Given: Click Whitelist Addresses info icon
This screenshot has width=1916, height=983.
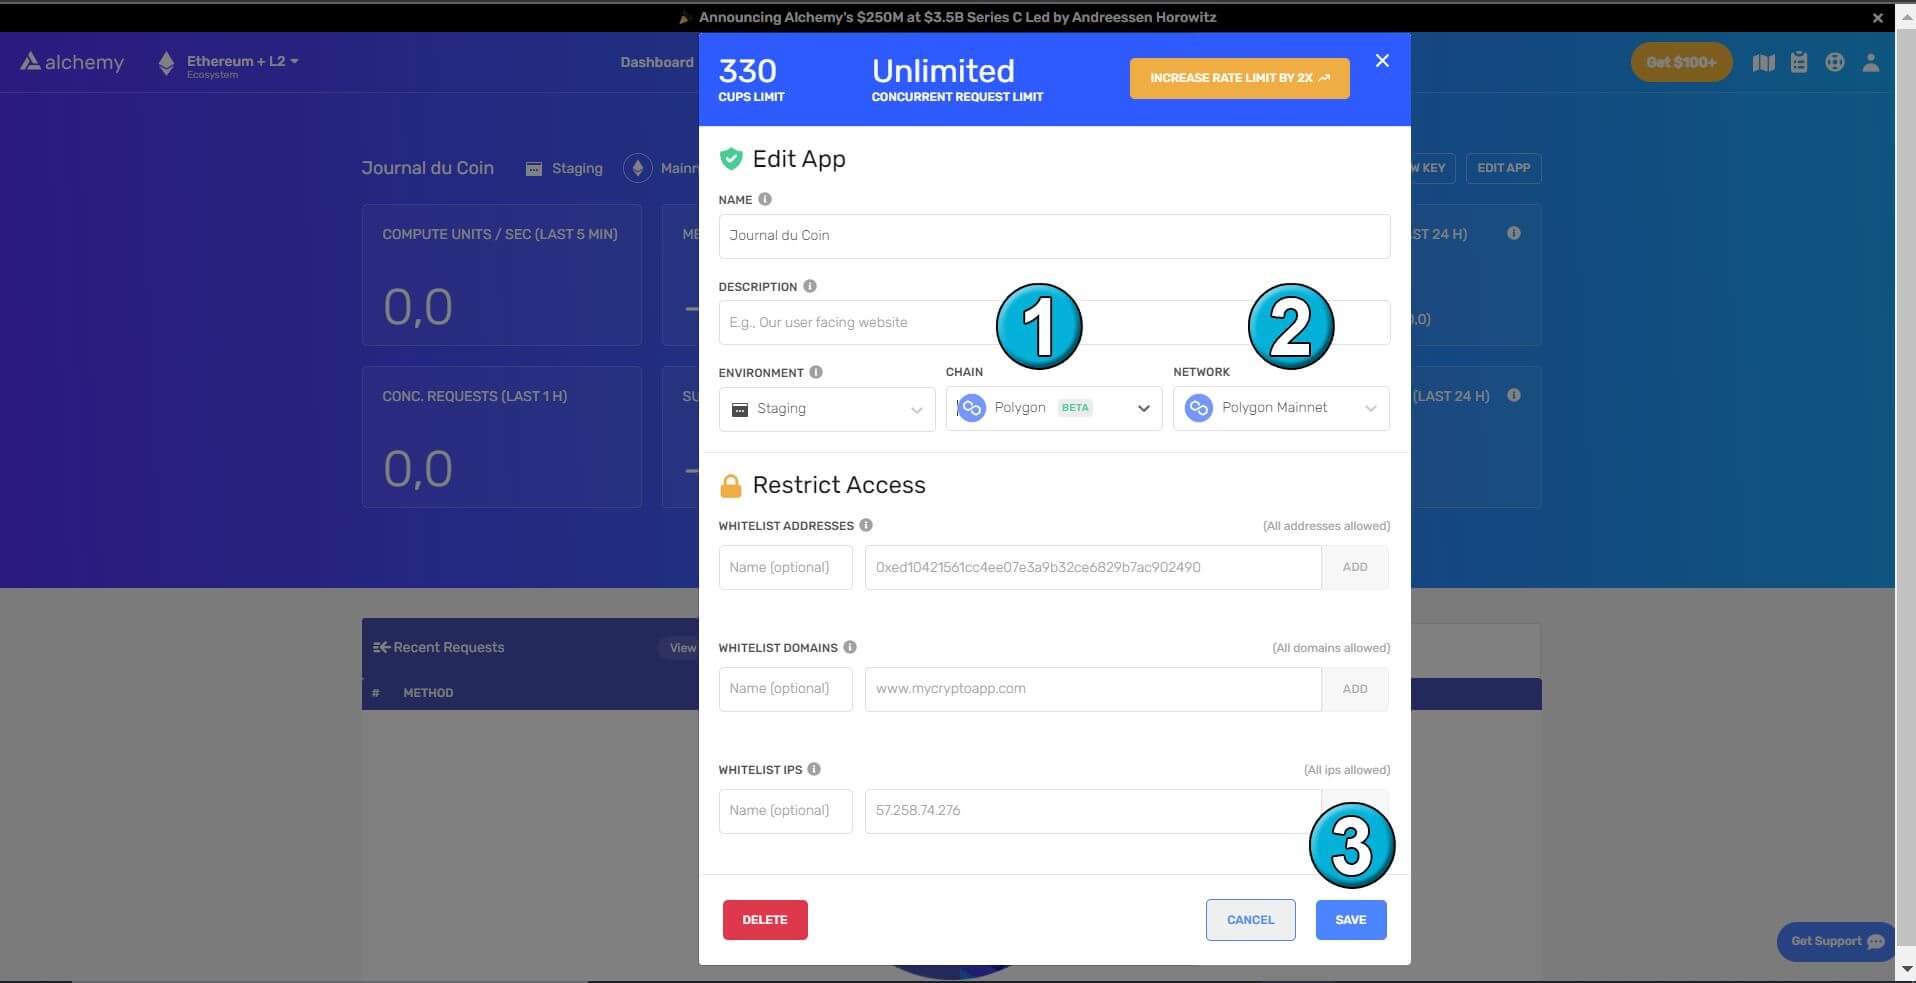Looking at the screenshot, I should point(866,525).
